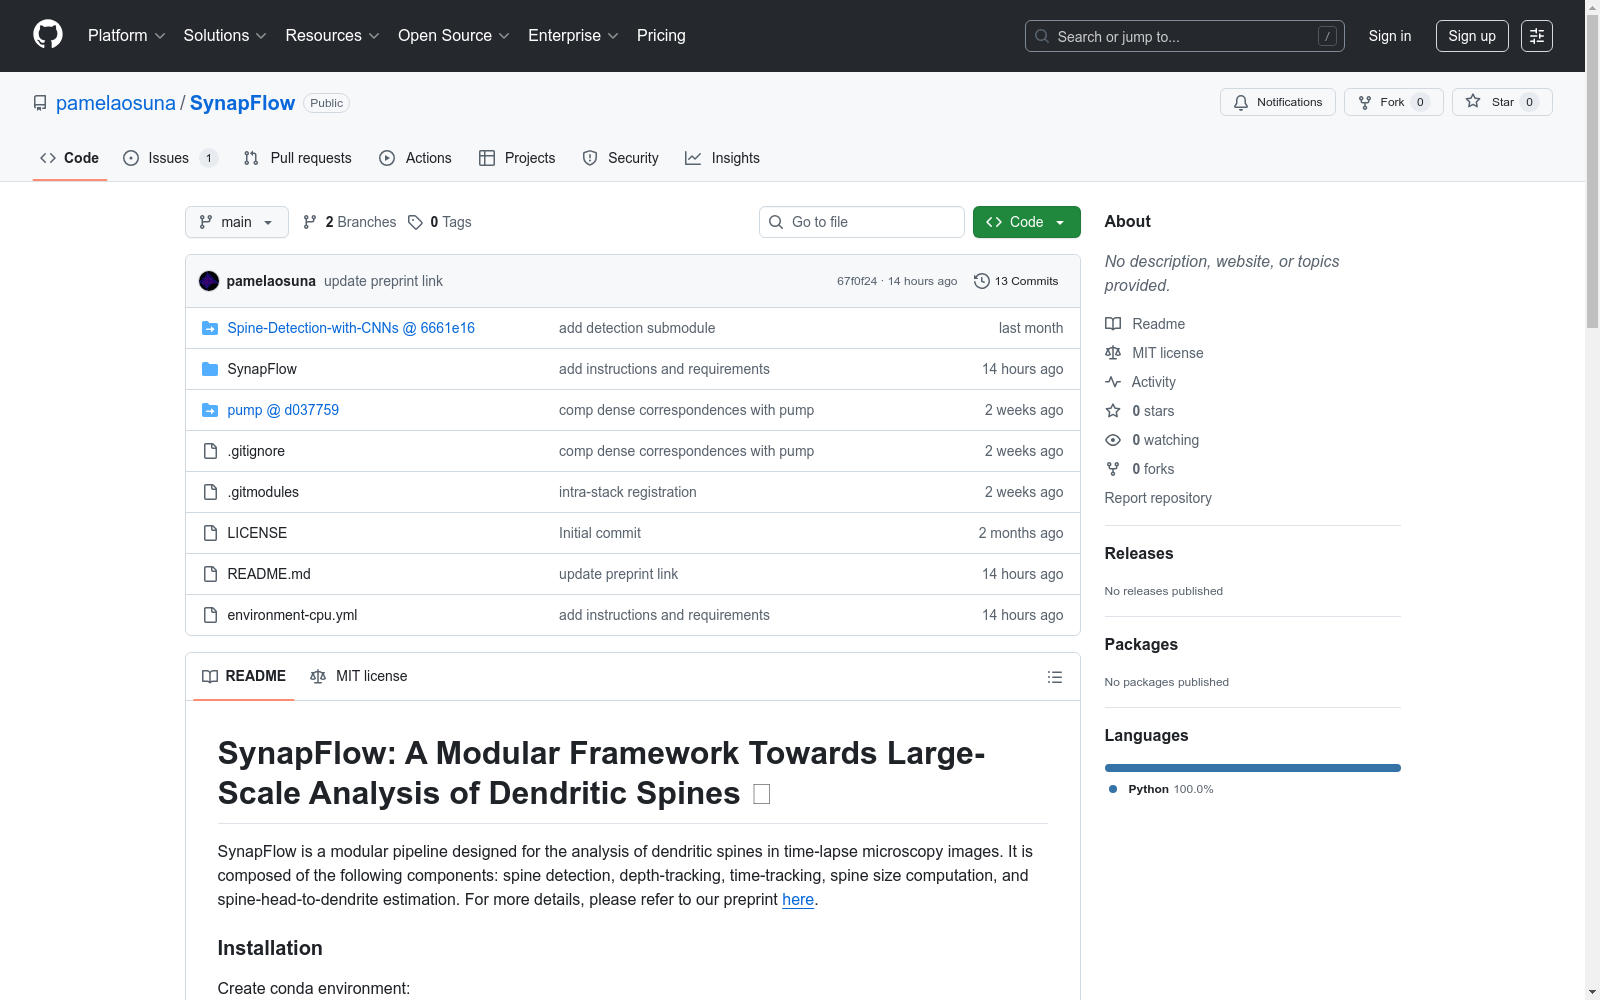Open the README outline list icon
Viewport: 1600px width, 1000px height.
click(1055, 677)
